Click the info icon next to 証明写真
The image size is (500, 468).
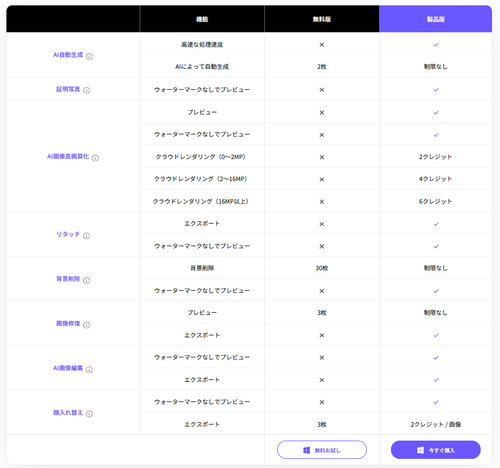point(86,90)
